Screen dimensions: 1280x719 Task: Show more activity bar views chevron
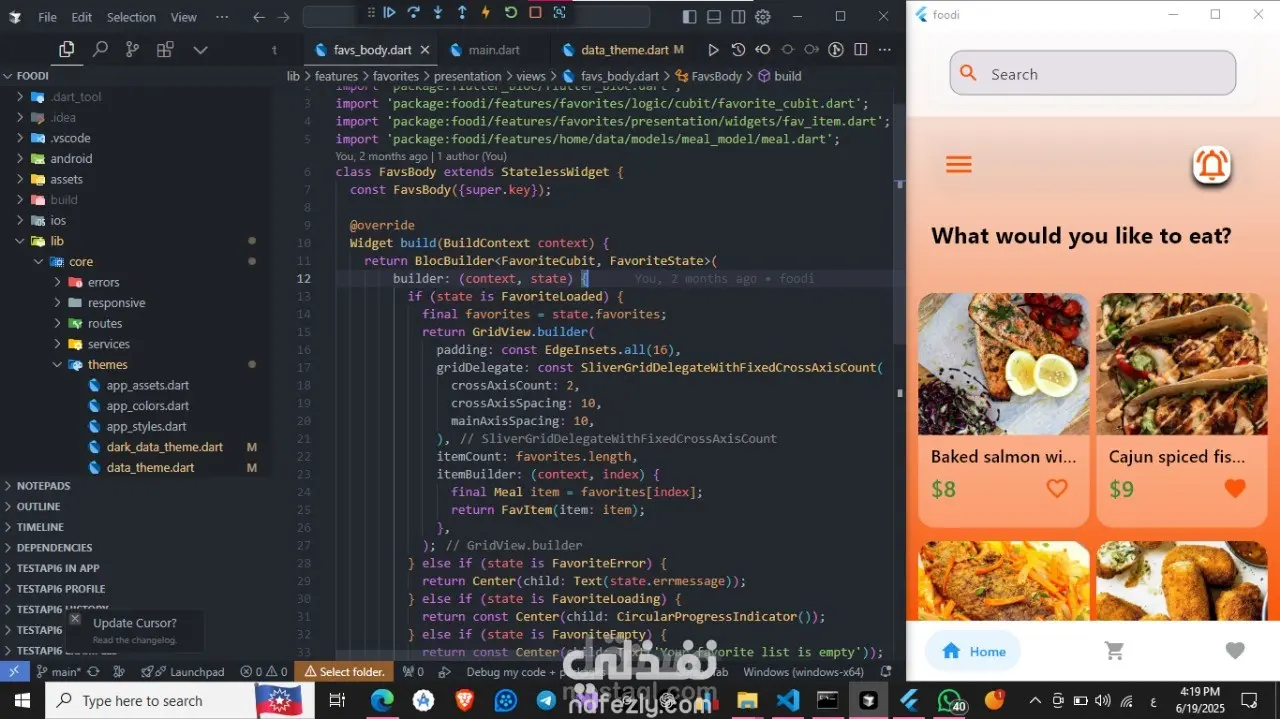pyautogui.click(x=200, y=49)
